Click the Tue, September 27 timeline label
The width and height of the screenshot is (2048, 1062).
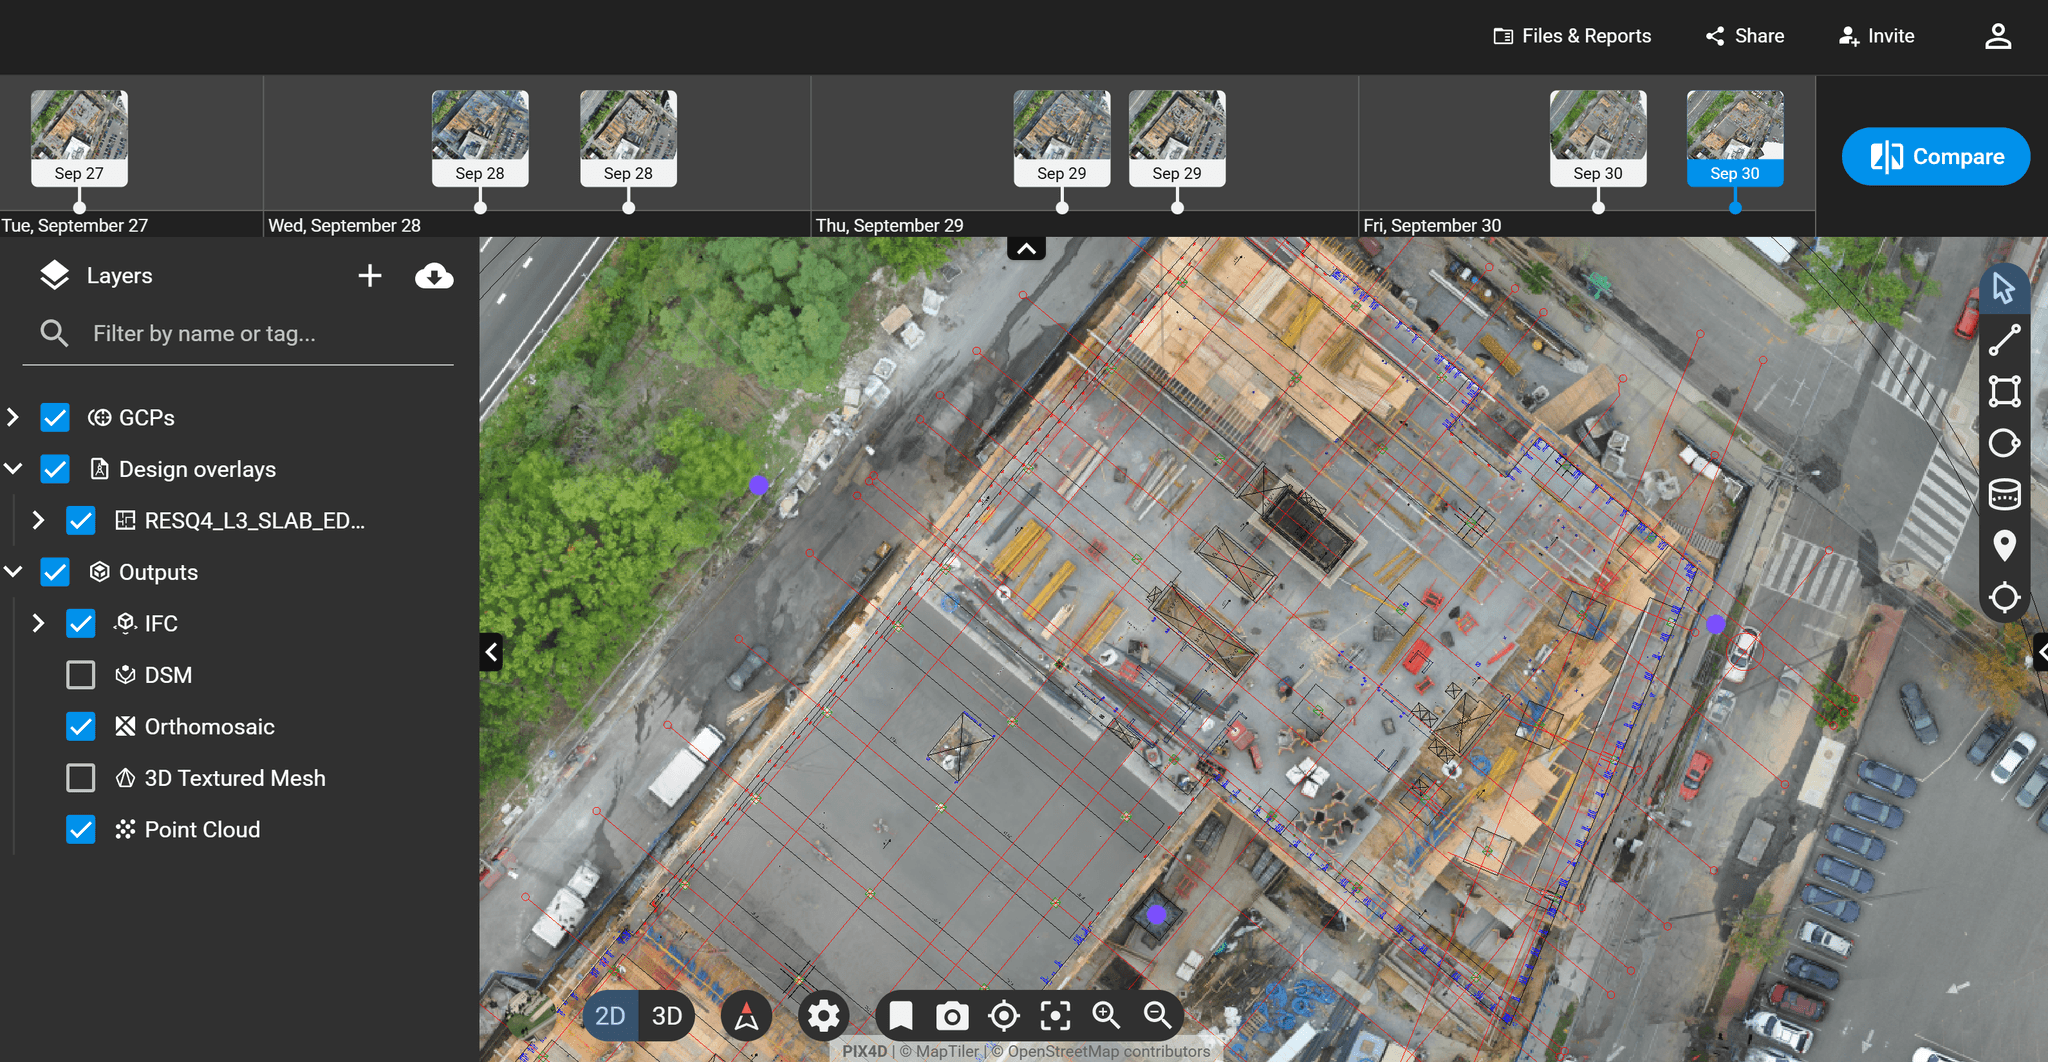pos(75,226)
